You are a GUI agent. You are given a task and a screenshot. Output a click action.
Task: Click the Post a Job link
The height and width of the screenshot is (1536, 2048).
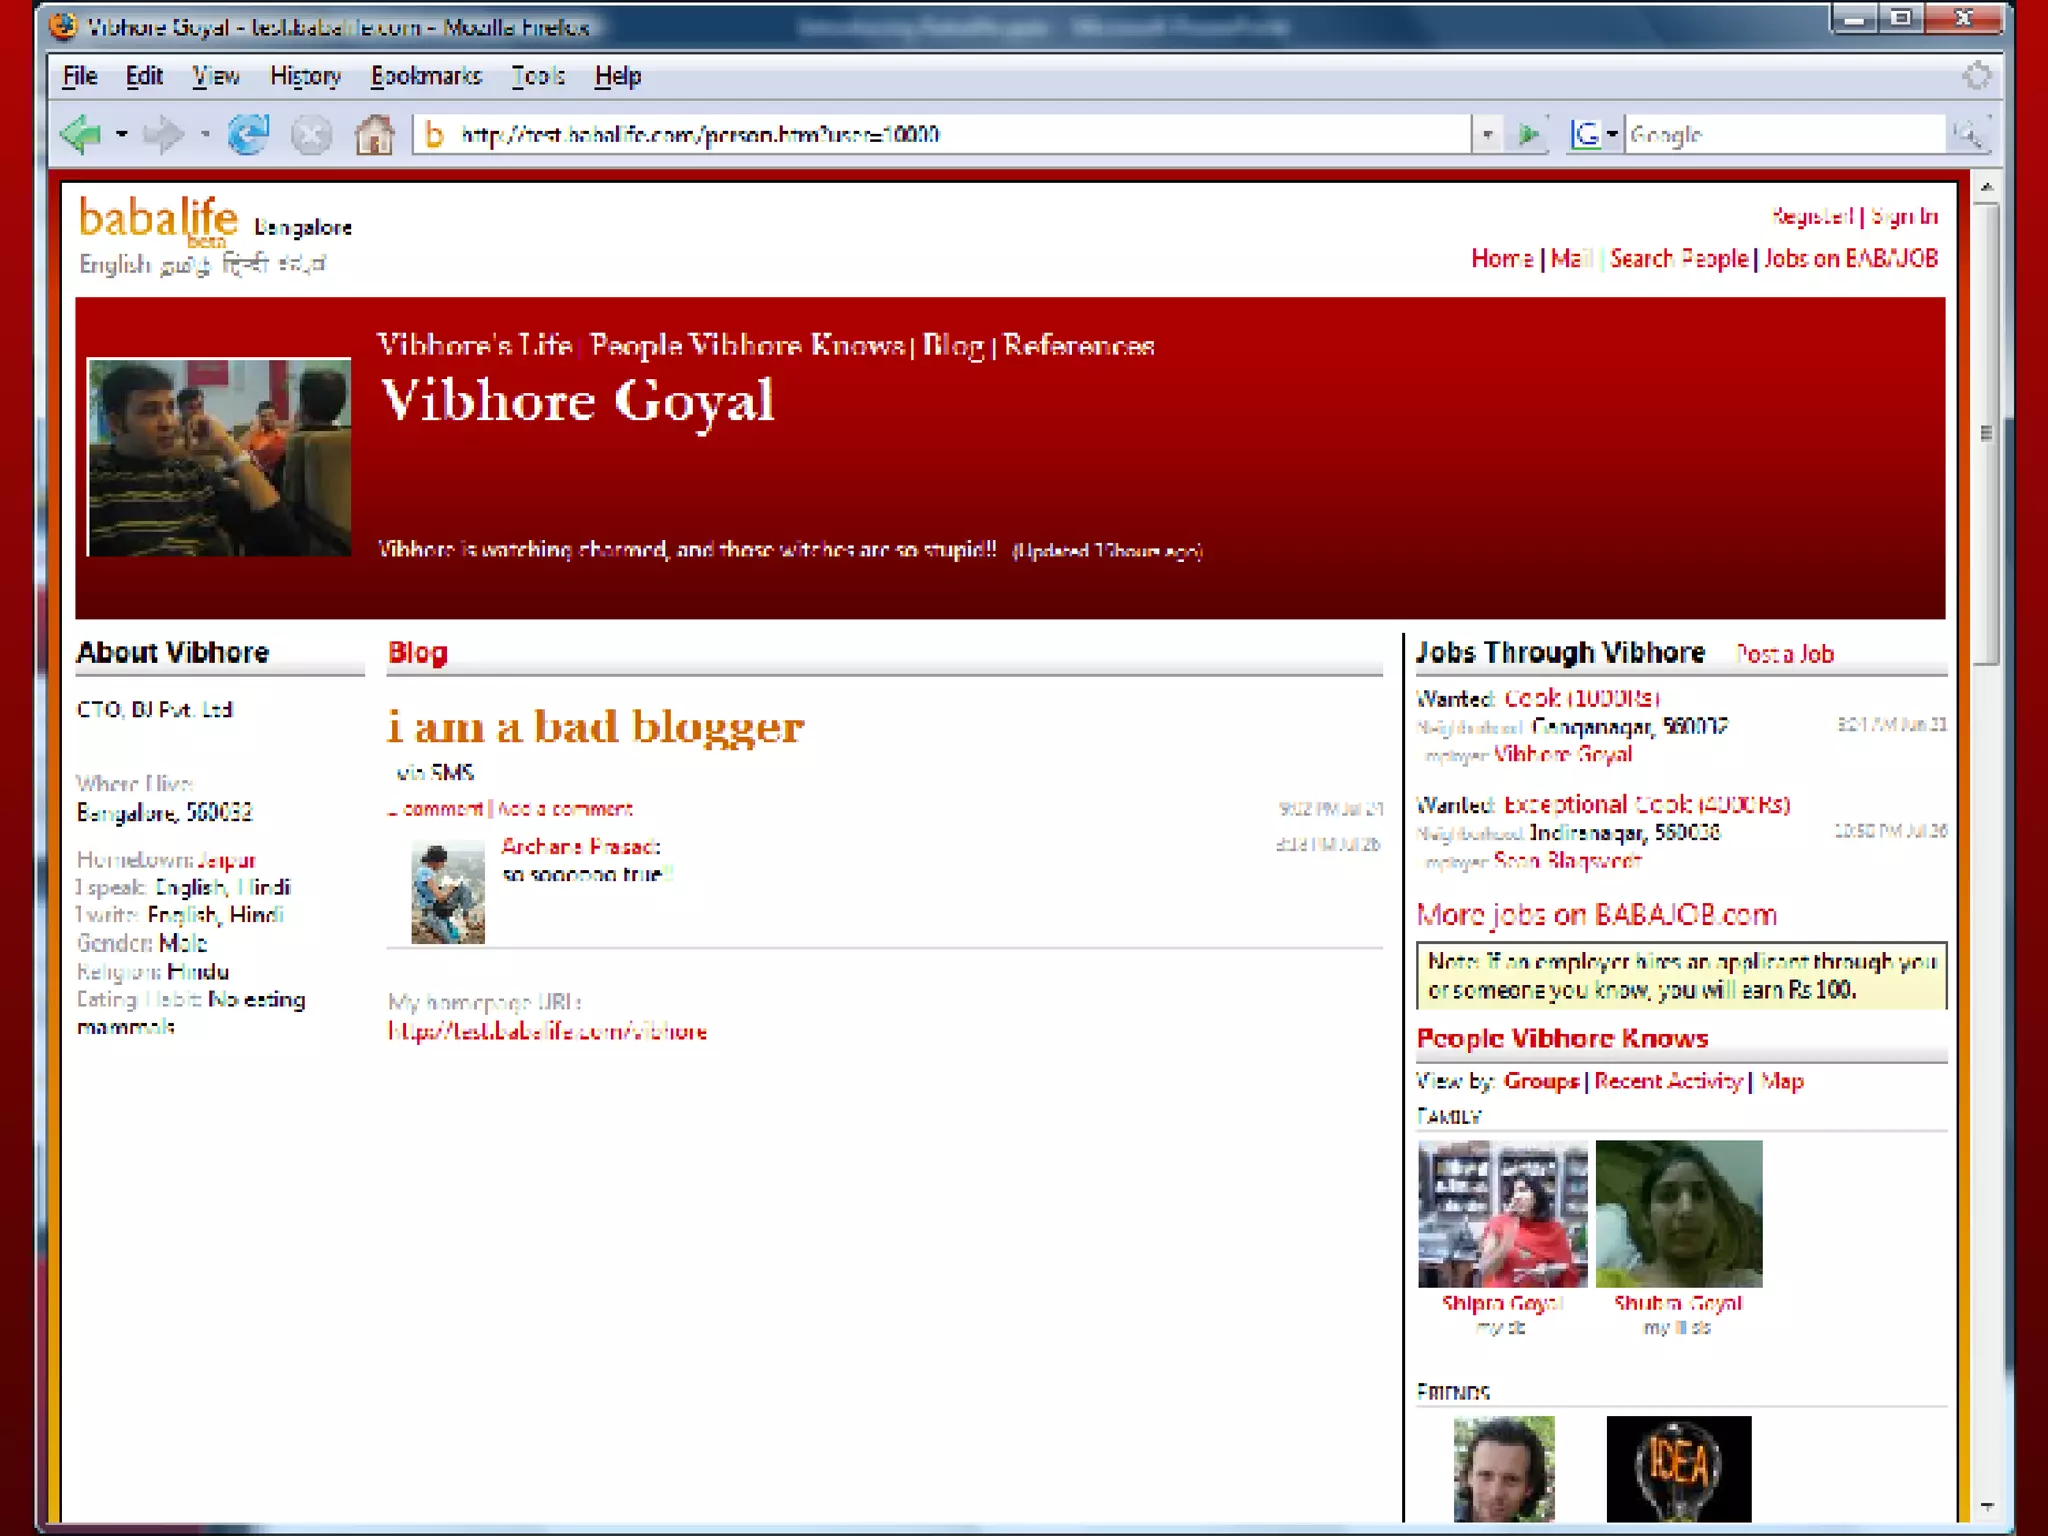(x=1784, y=654)
